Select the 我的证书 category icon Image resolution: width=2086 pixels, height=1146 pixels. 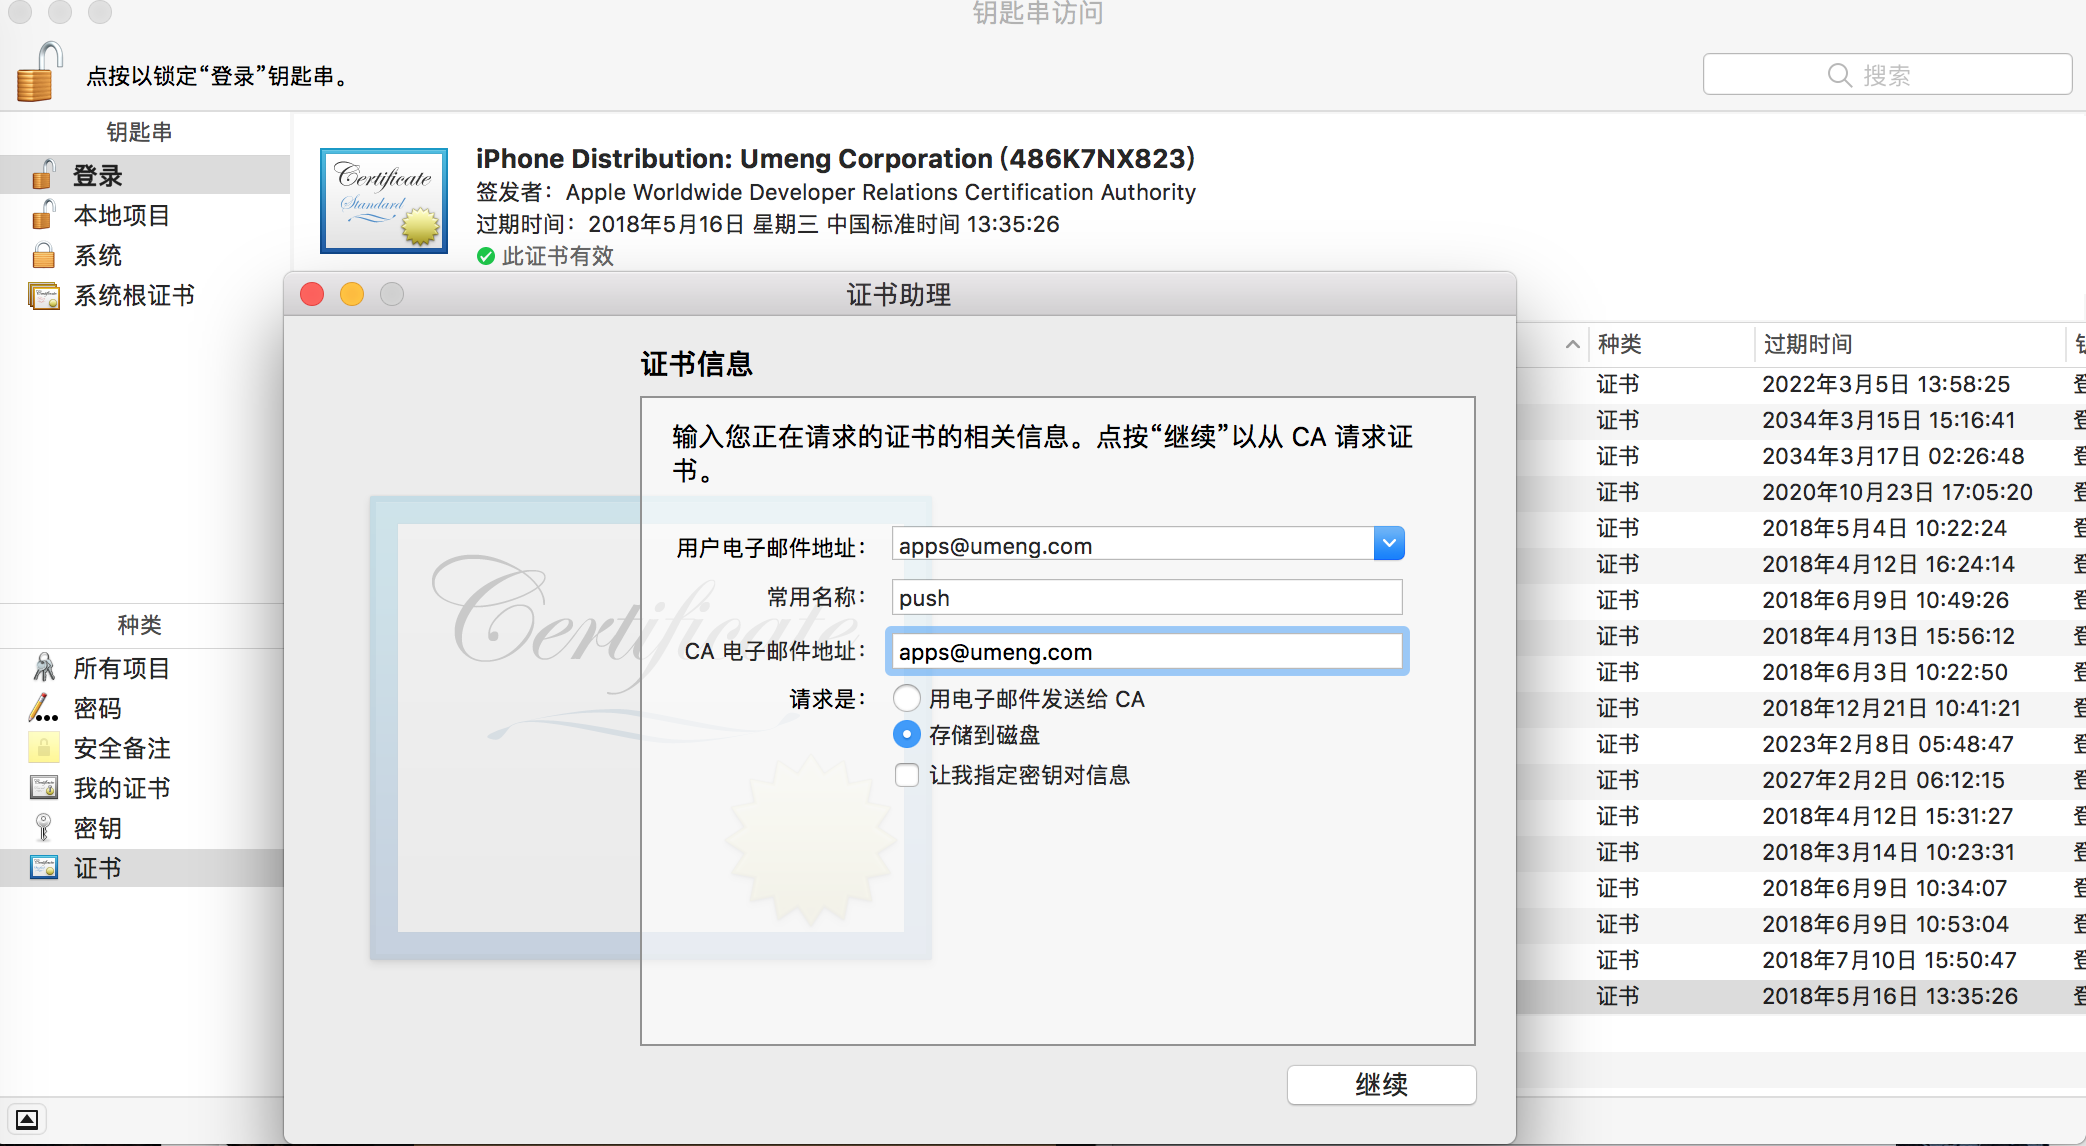click(x=44, y=788)
